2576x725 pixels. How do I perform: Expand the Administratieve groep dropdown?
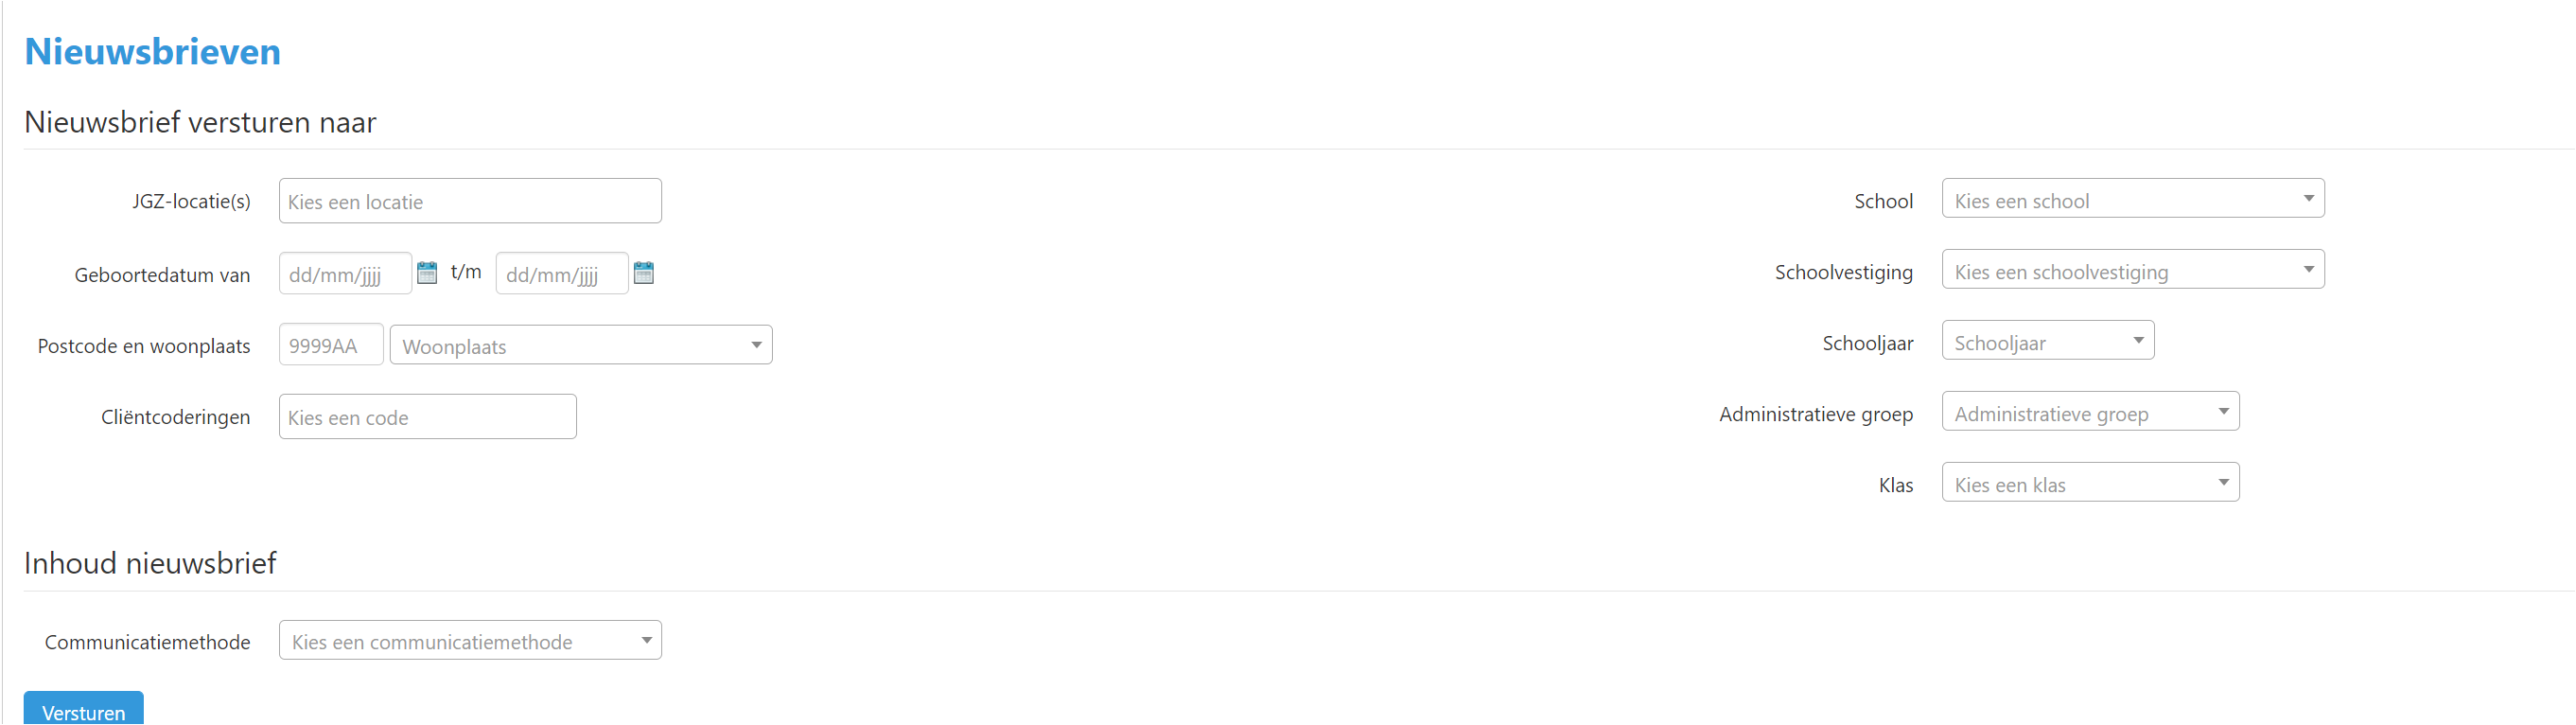pyautogui.click(x=2090, y=412)
